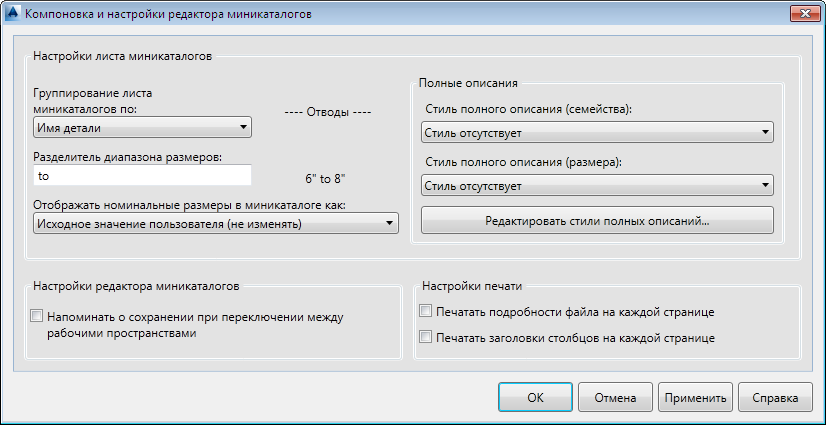Open help with the Справка button
The height and width of the screenshot is (425, 826).
pos(775,397)
